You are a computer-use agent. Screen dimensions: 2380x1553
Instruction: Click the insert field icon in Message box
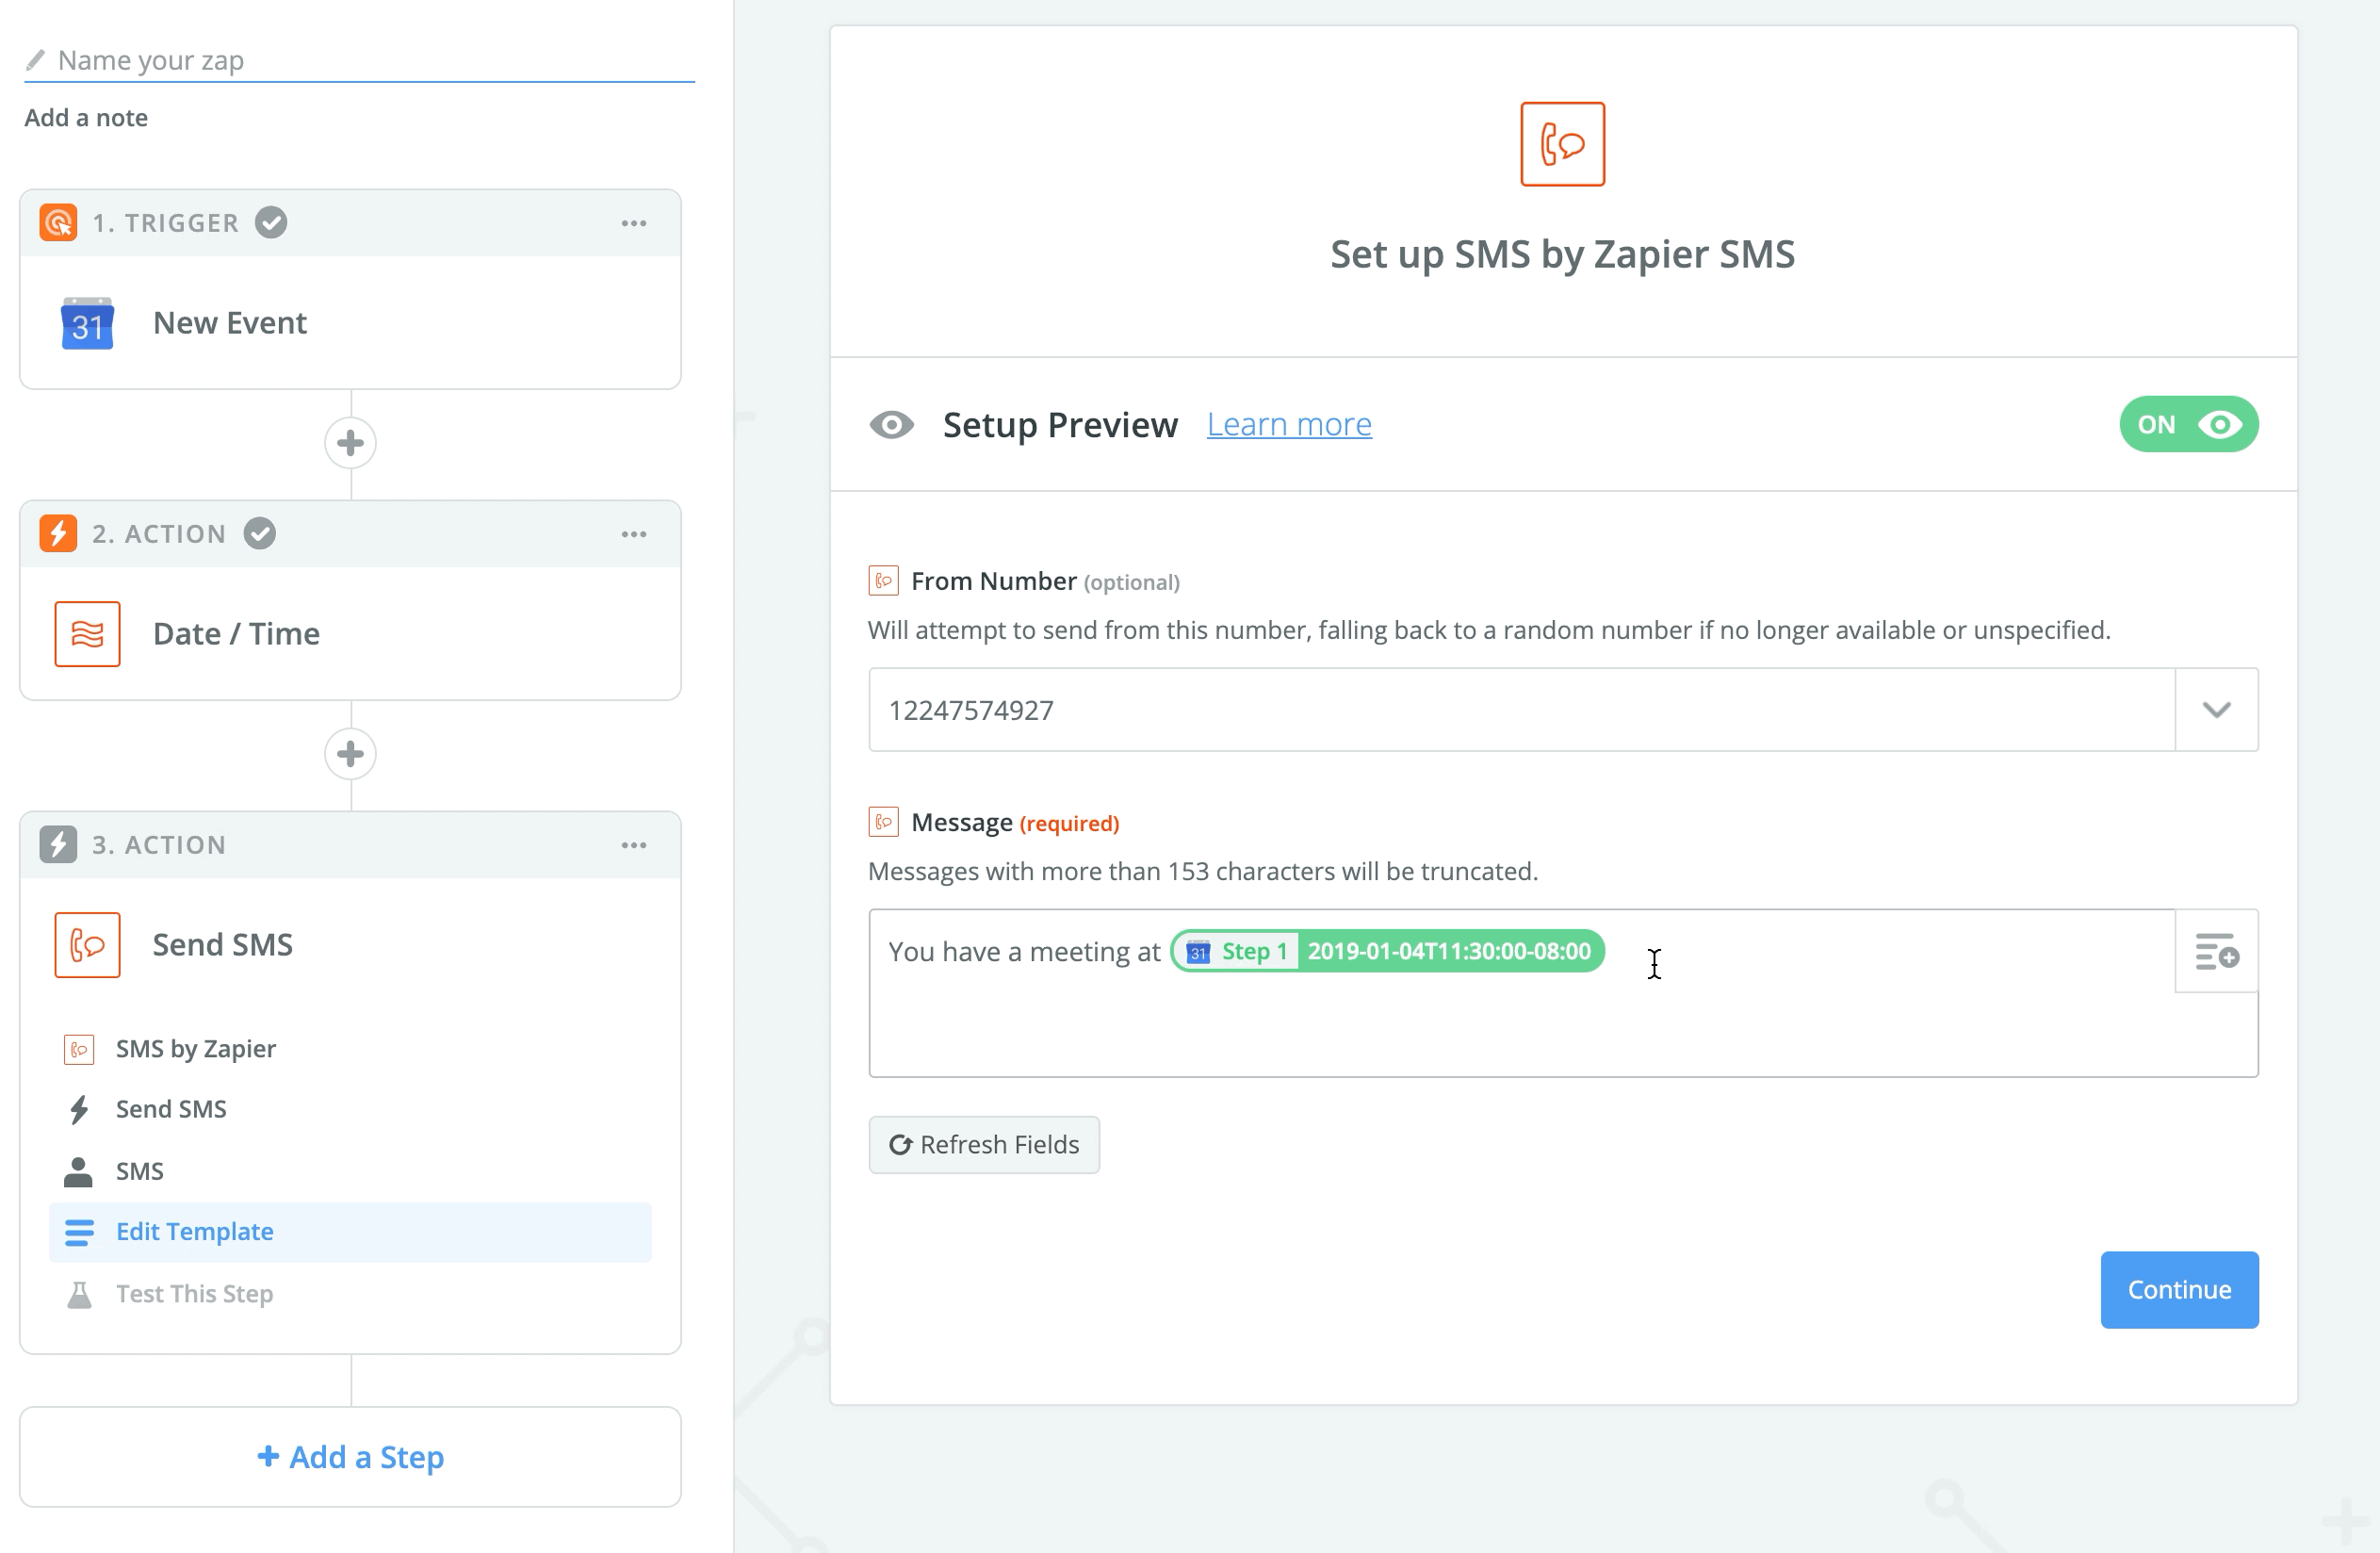2216,952
